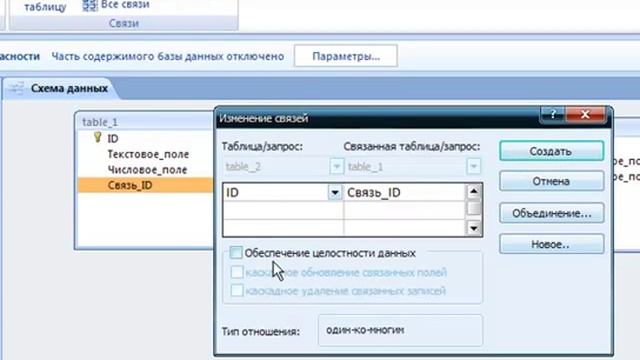Click the 'Связи' ribbon group label
This screenshot has height=360, width=640.
[x=124, y=23]
